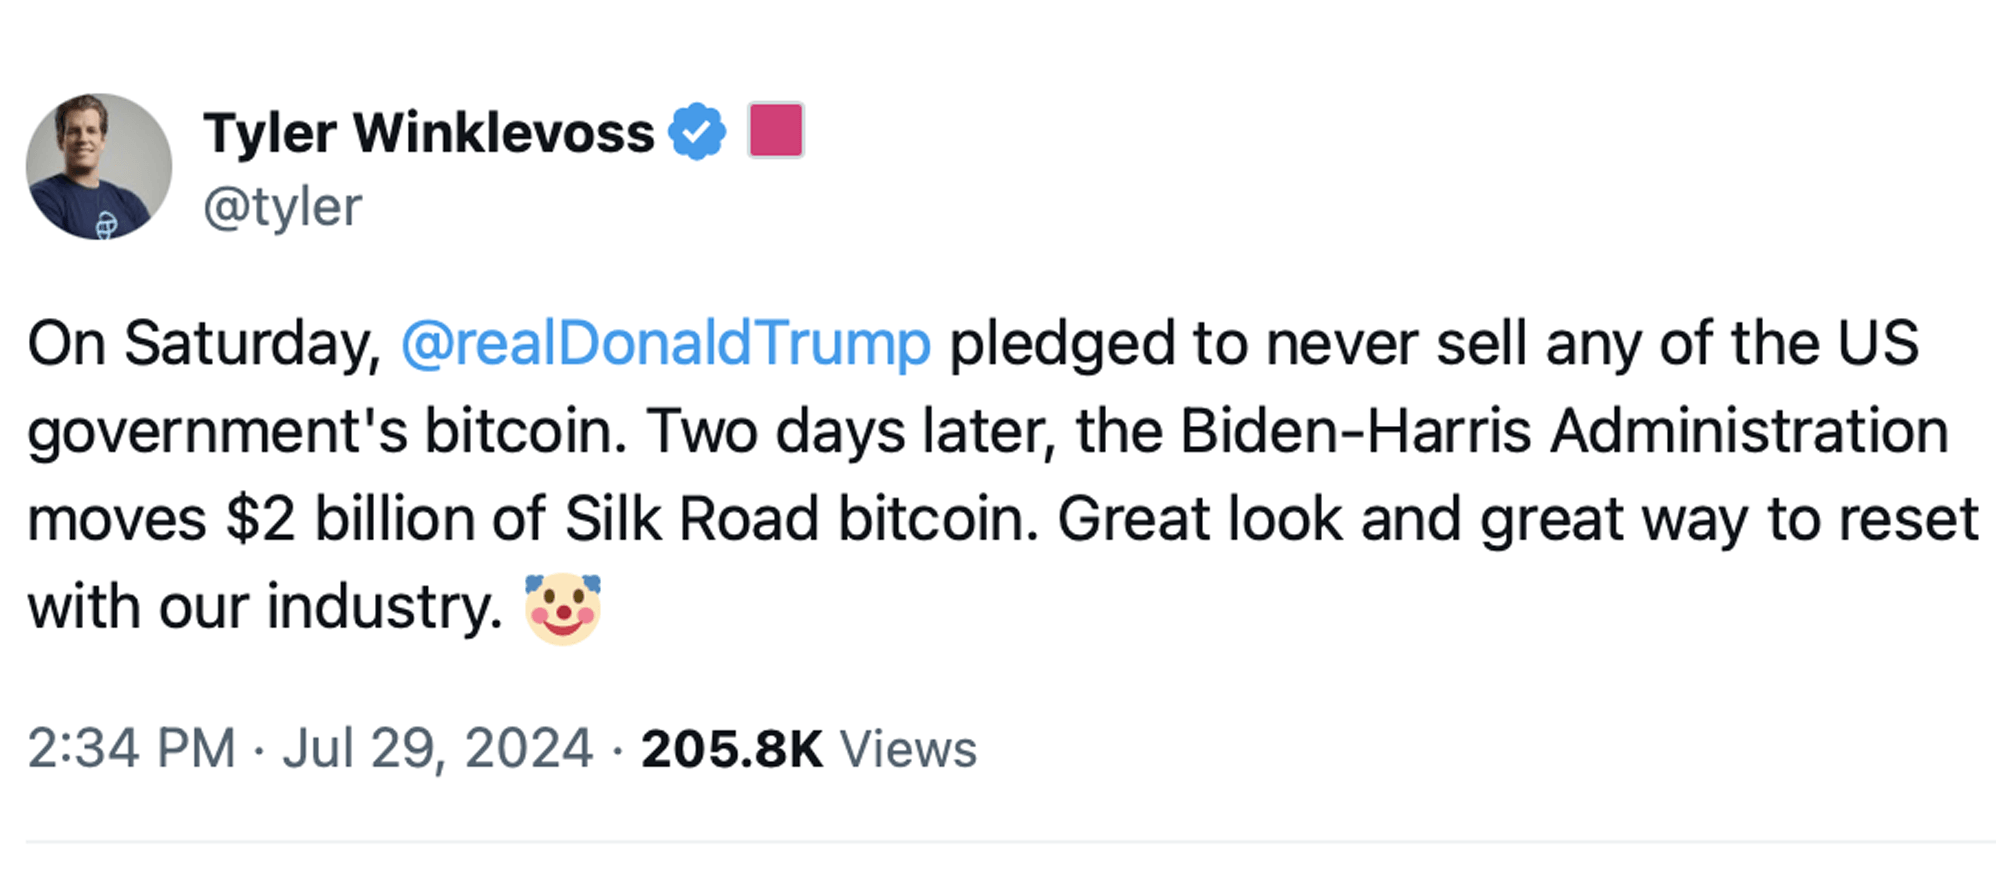This screenshot has width=1996, height=878.
Task: Open the 205.8K view count
Action: (731, 749)
